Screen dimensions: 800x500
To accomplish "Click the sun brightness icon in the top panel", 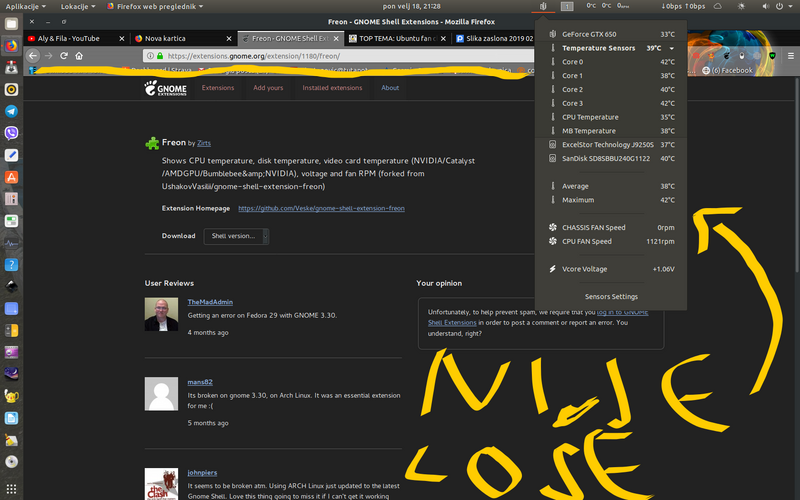I will pos(741,6).
